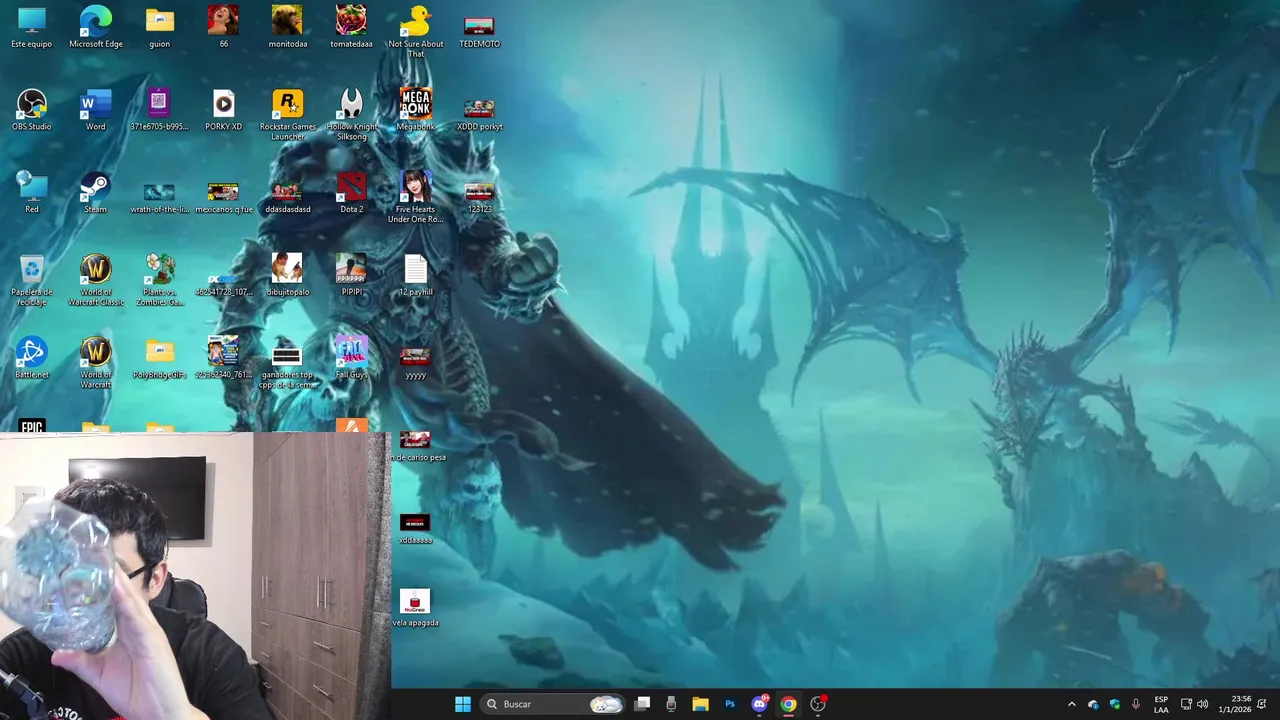Launch World of Warcraft (non-Classic) shortcut
1280x720 pixels.
[96, 363]
